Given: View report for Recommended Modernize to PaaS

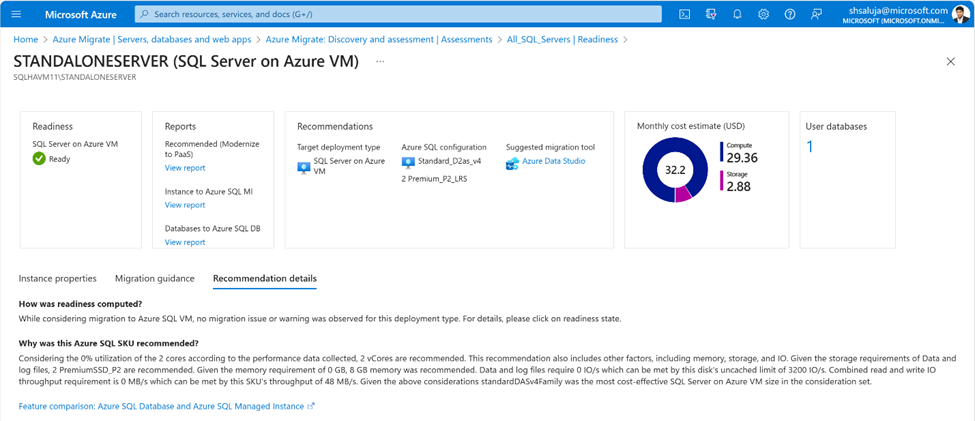Looking at the screenshot, I should 185,168.
